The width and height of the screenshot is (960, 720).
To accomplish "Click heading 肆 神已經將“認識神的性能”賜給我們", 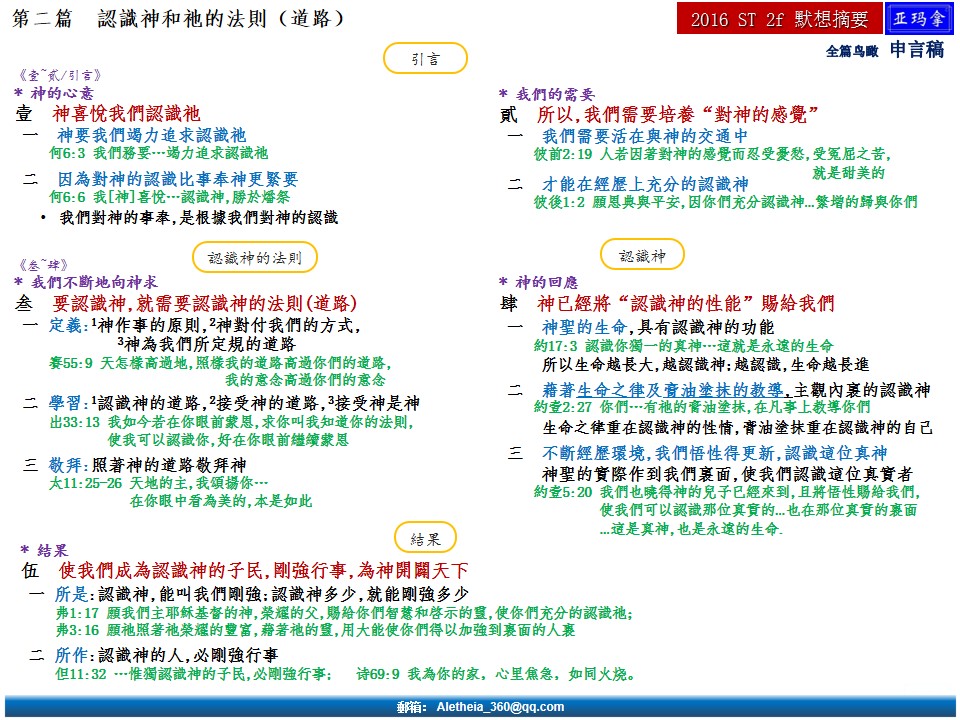I will [666, 303].
